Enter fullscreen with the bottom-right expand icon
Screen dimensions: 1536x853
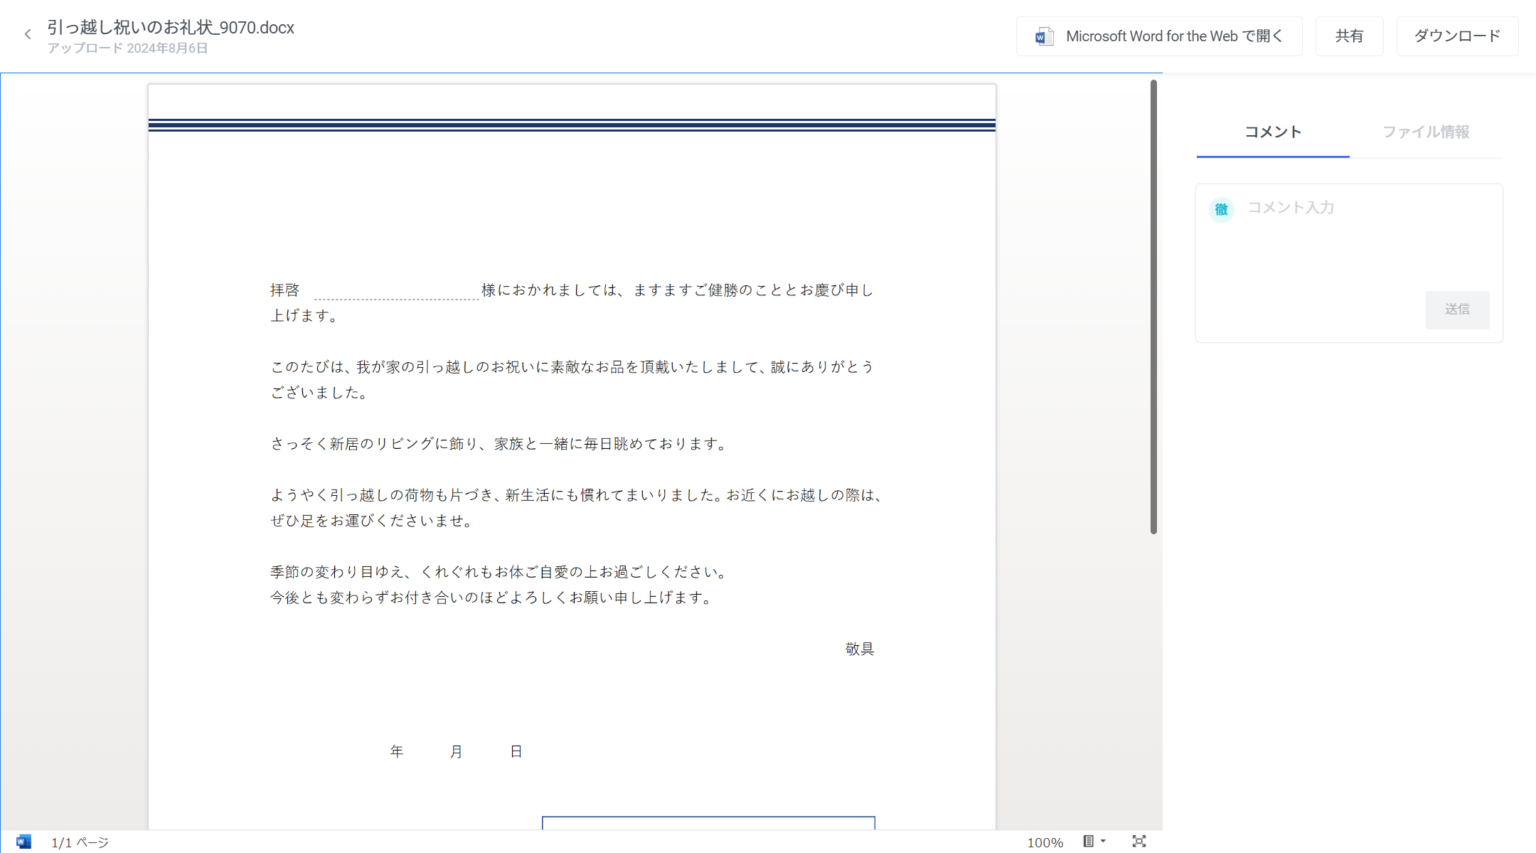[x=1138, y=842]
